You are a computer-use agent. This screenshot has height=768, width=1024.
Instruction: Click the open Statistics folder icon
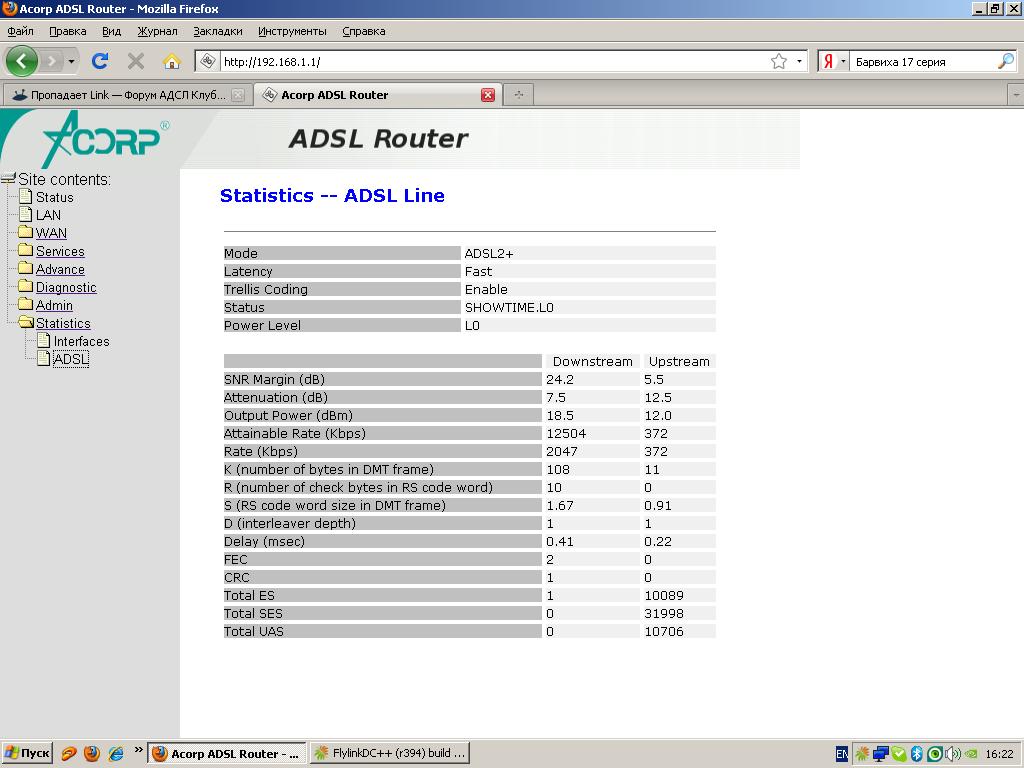point(26,322)
